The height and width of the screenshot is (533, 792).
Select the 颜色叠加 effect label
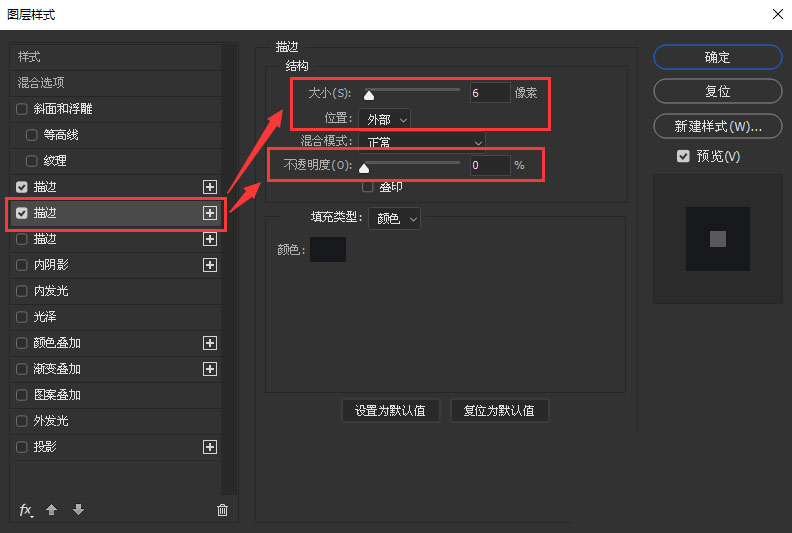[57, 343]
